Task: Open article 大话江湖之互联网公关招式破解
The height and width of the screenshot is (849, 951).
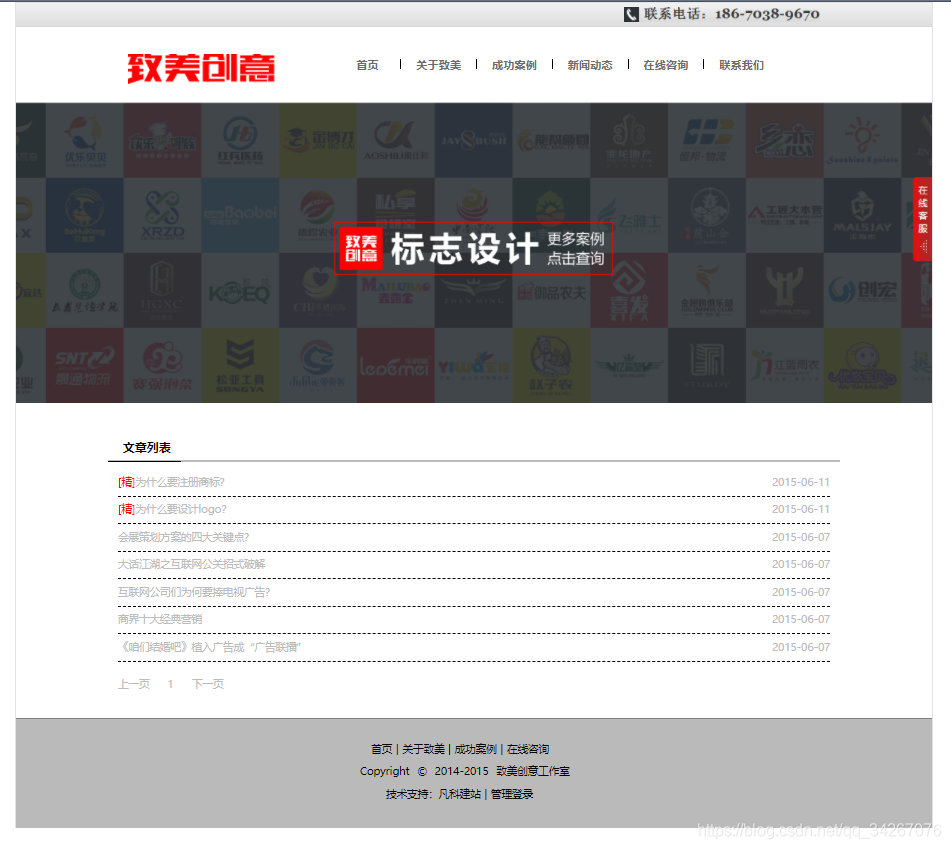Action: 191,564
